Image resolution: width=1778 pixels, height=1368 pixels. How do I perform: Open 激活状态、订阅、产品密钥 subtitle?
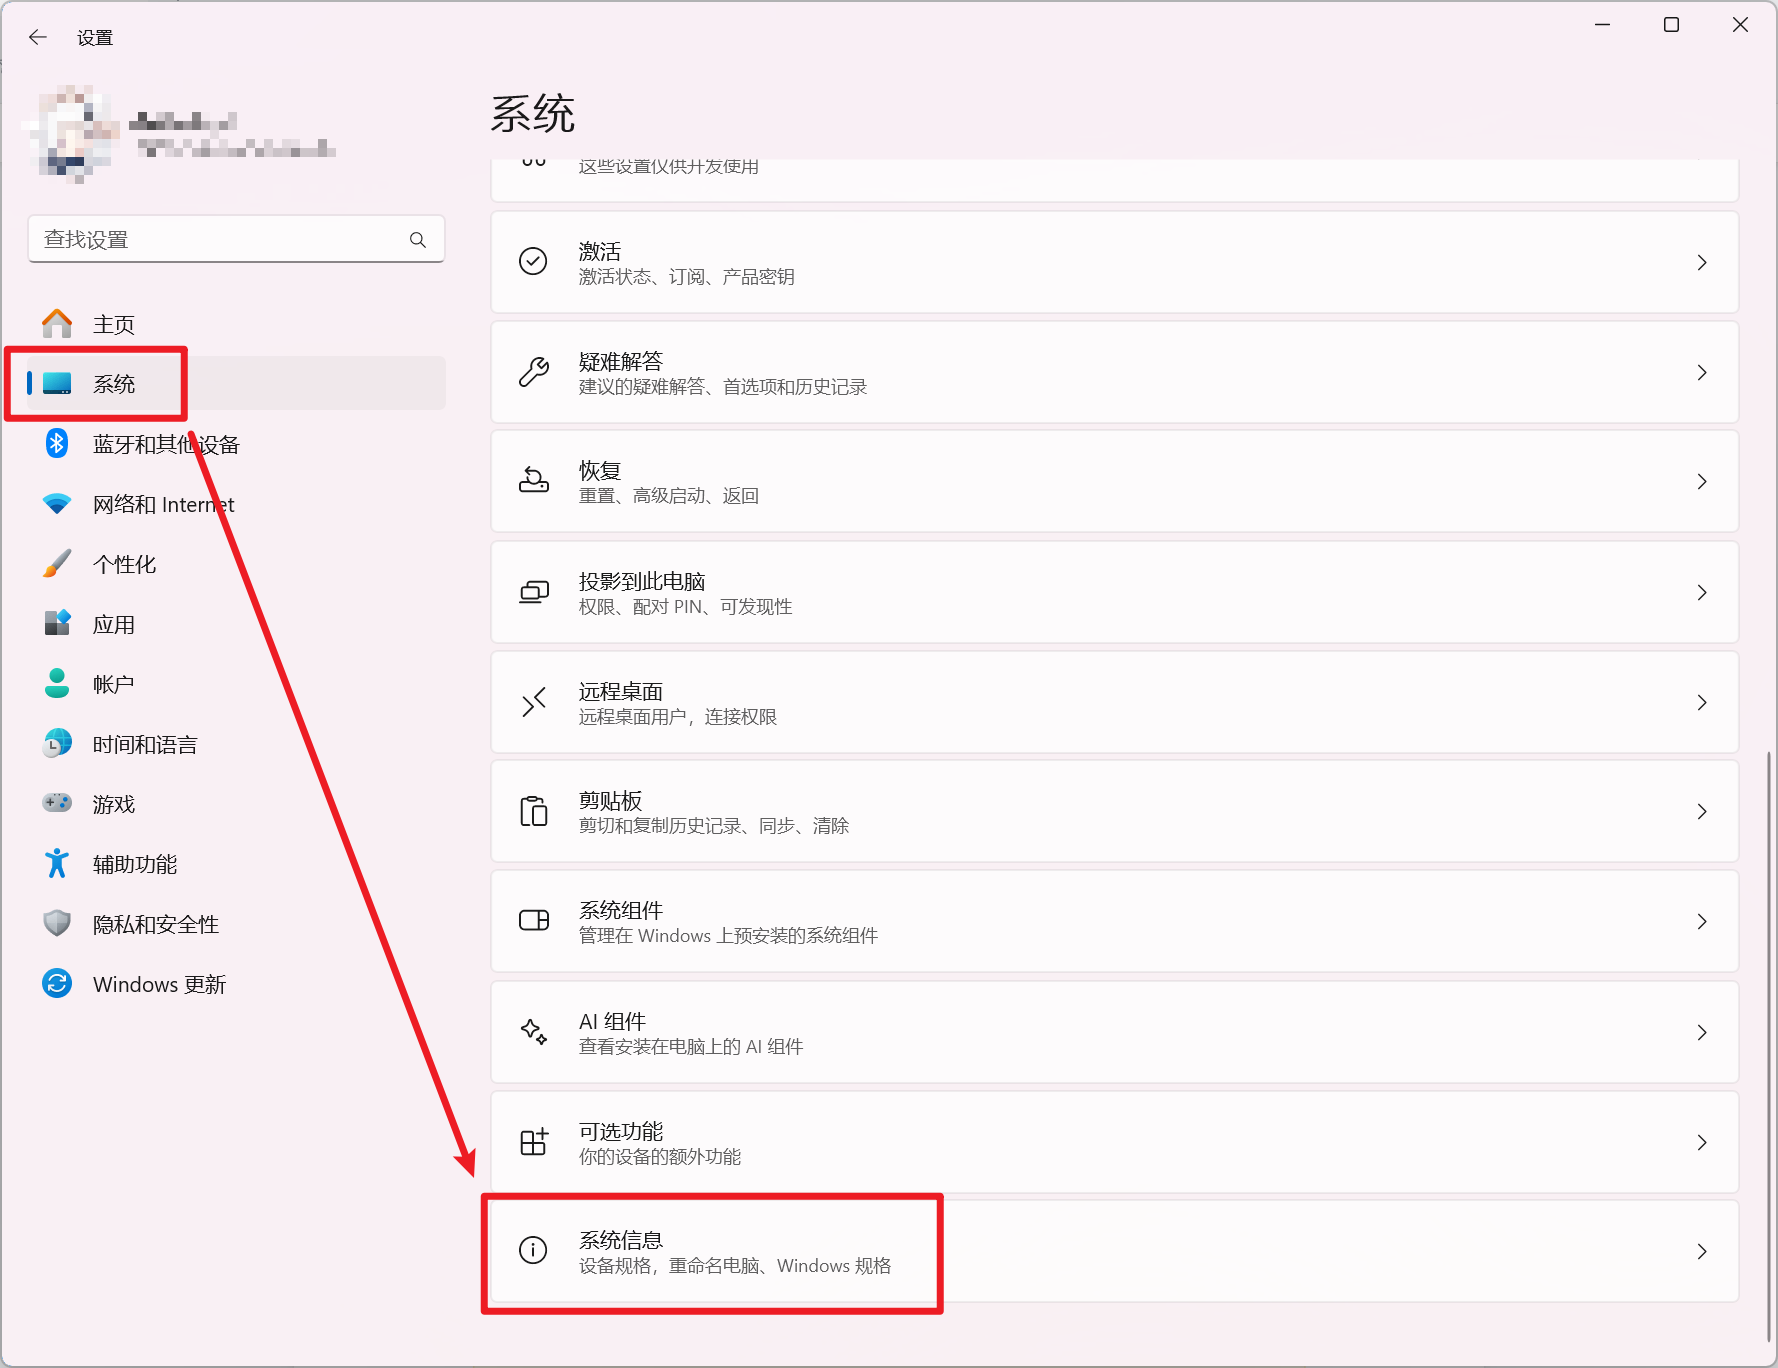pos(686,277)
